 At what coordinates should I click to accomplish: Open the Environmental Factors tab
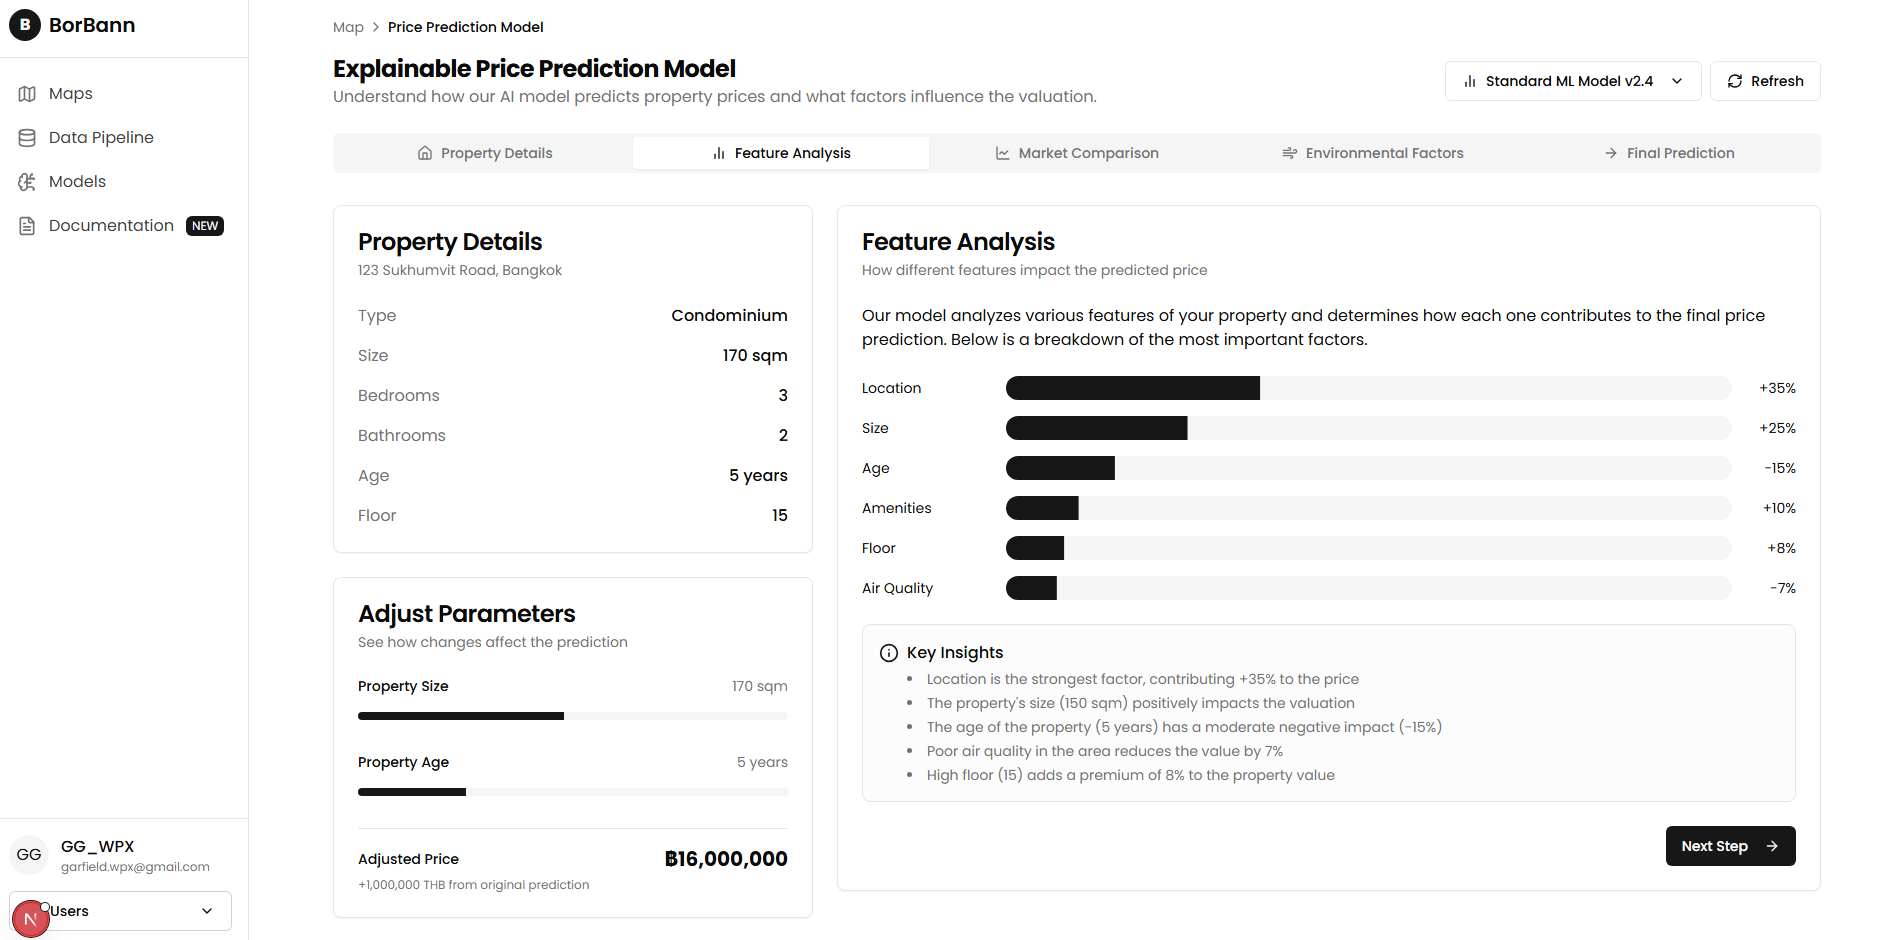(1372, 153)
